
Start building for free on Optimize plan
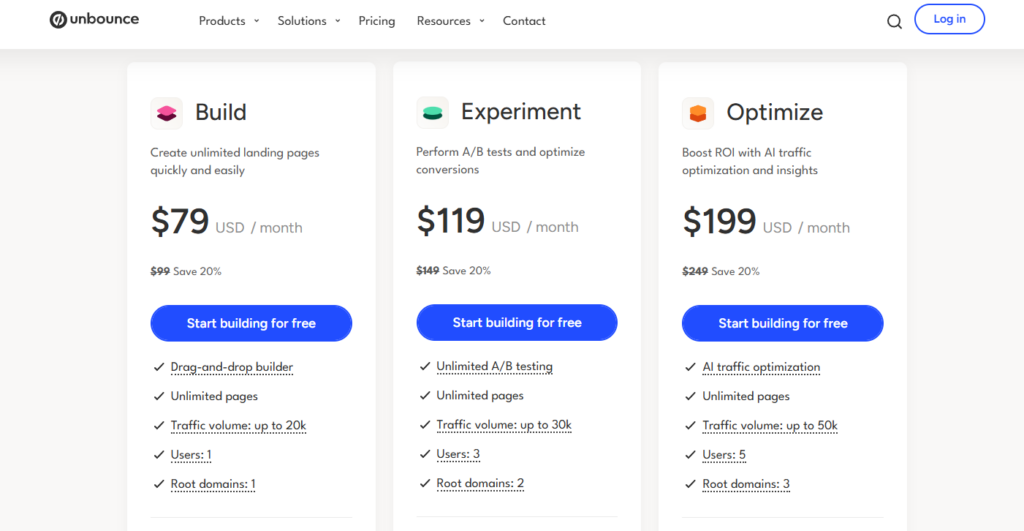(783, 323)
